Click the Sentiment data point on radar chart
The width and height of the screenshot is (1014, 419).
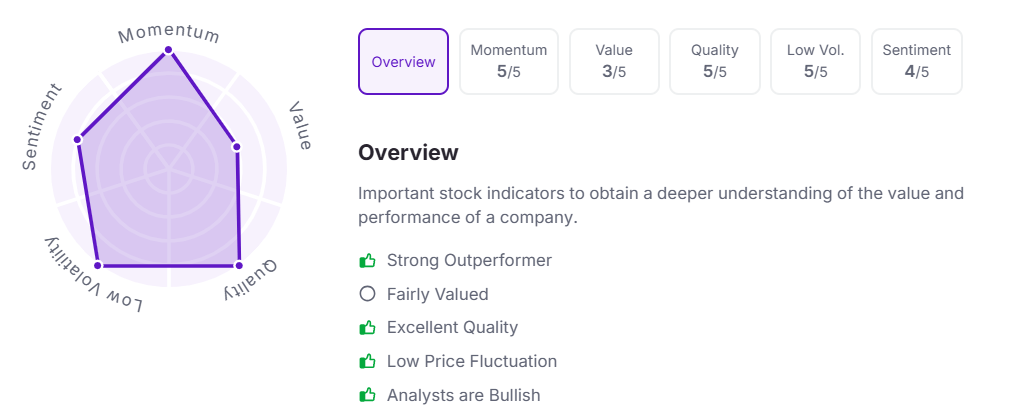[78, 139]
